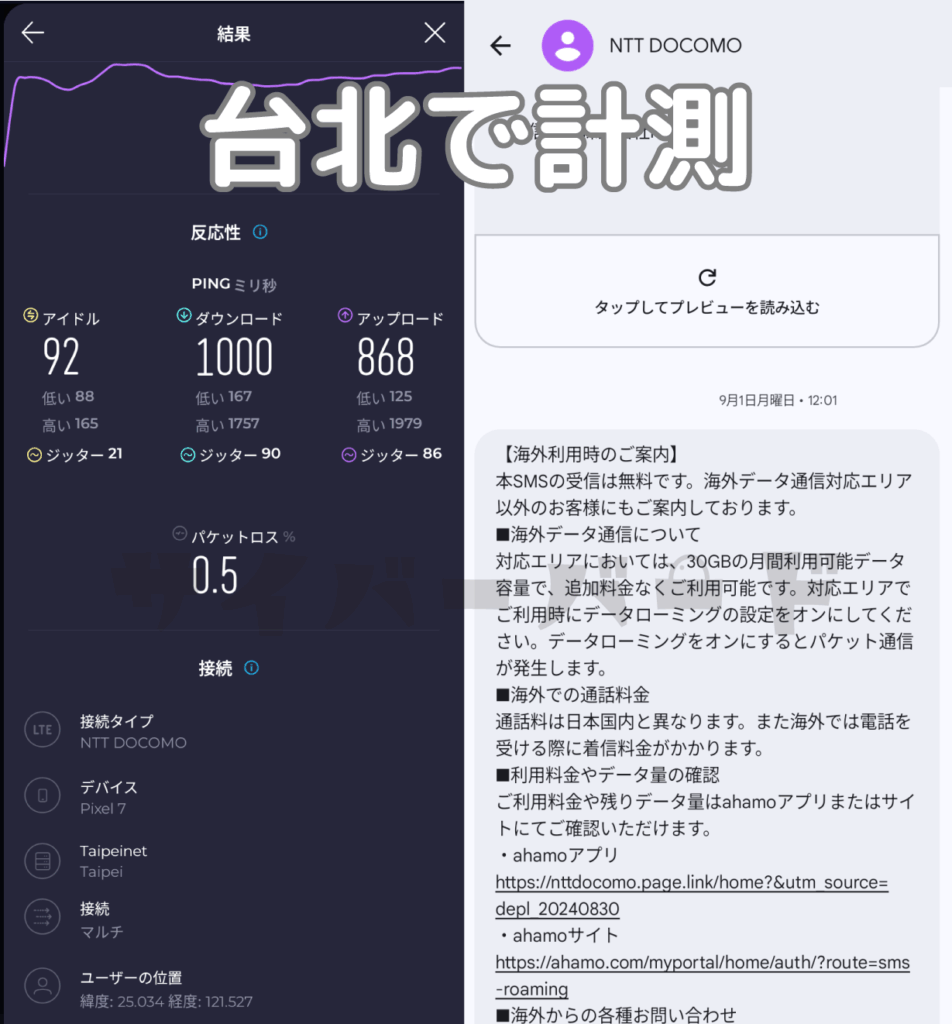
Task: Tap the ダウンロード ping icon
Action: [184, 316]
